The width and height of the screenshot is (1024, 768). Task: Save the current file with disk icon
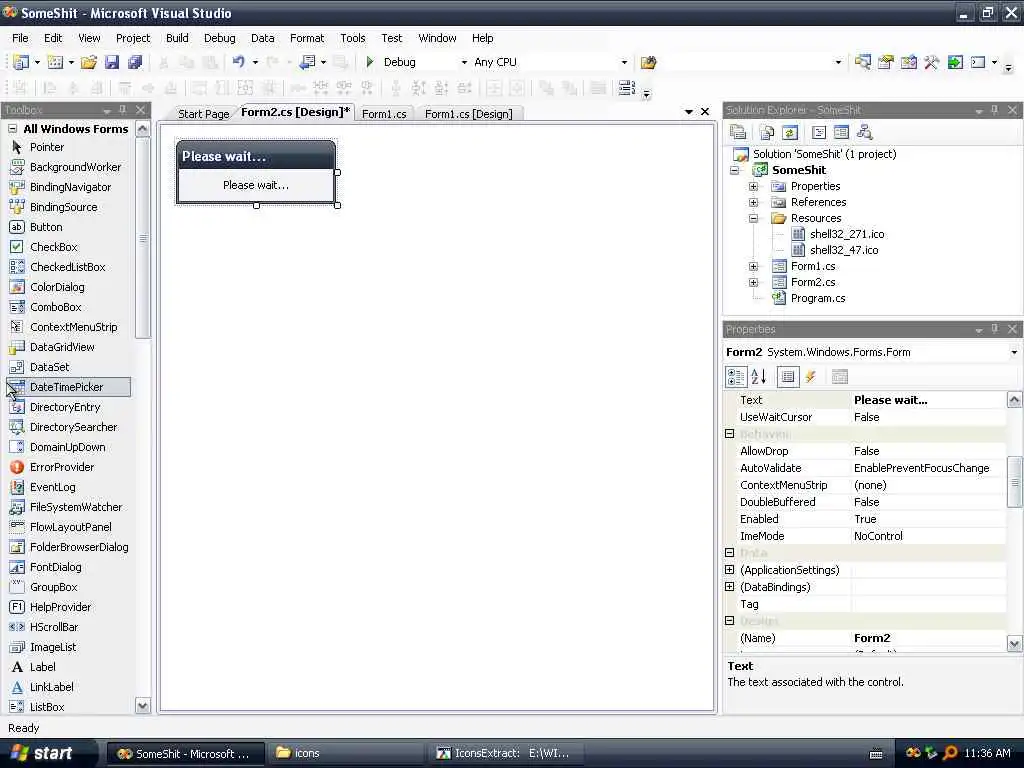coord(112,62)
